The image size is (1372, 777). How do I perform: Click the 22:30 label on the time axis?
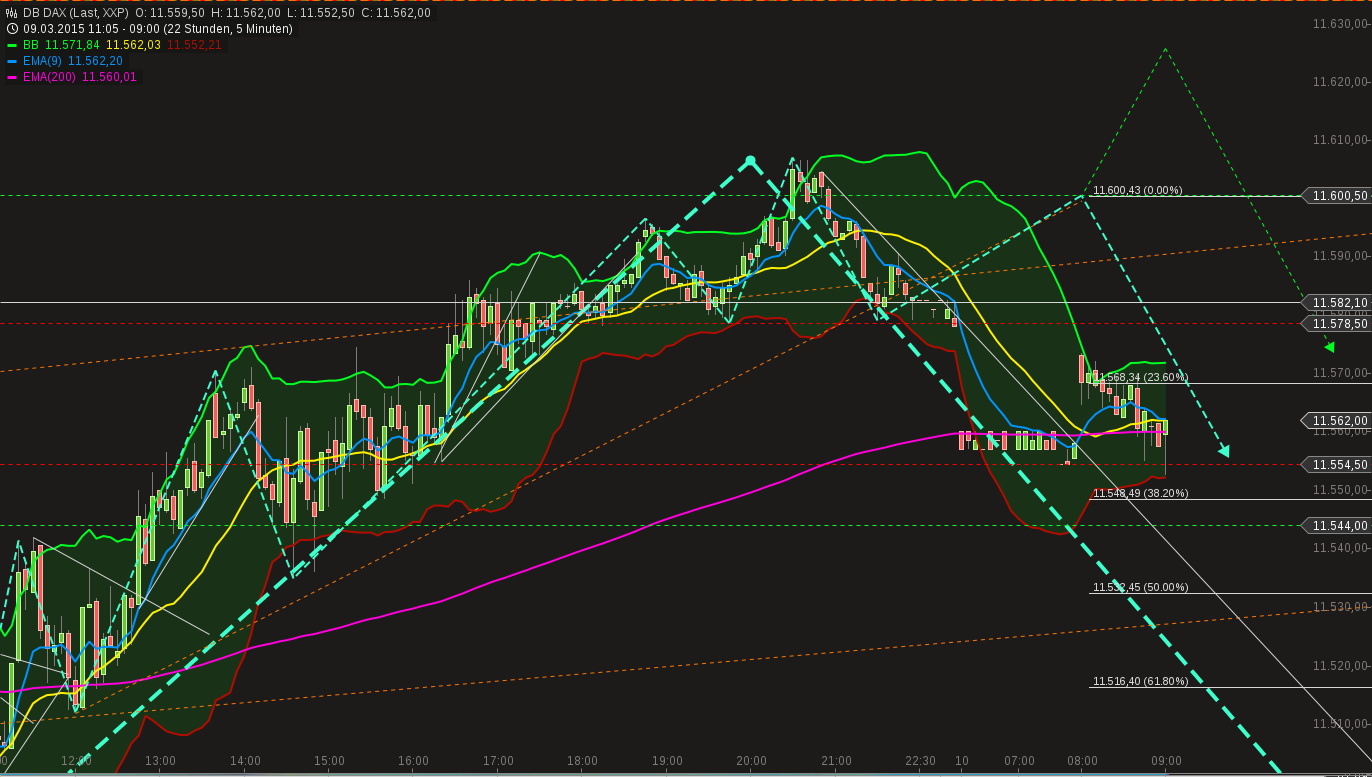coord(920,761)
